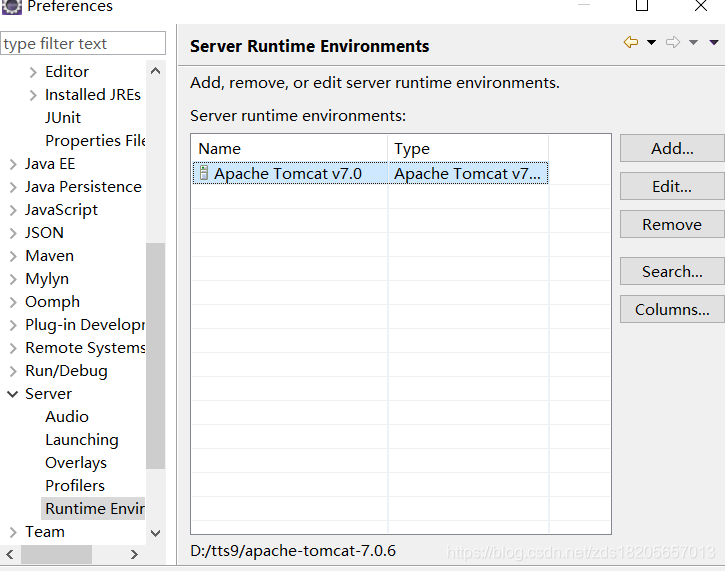Expand the Java EE category
Viewport: 725px width, 571px height.
coord(12,164)
